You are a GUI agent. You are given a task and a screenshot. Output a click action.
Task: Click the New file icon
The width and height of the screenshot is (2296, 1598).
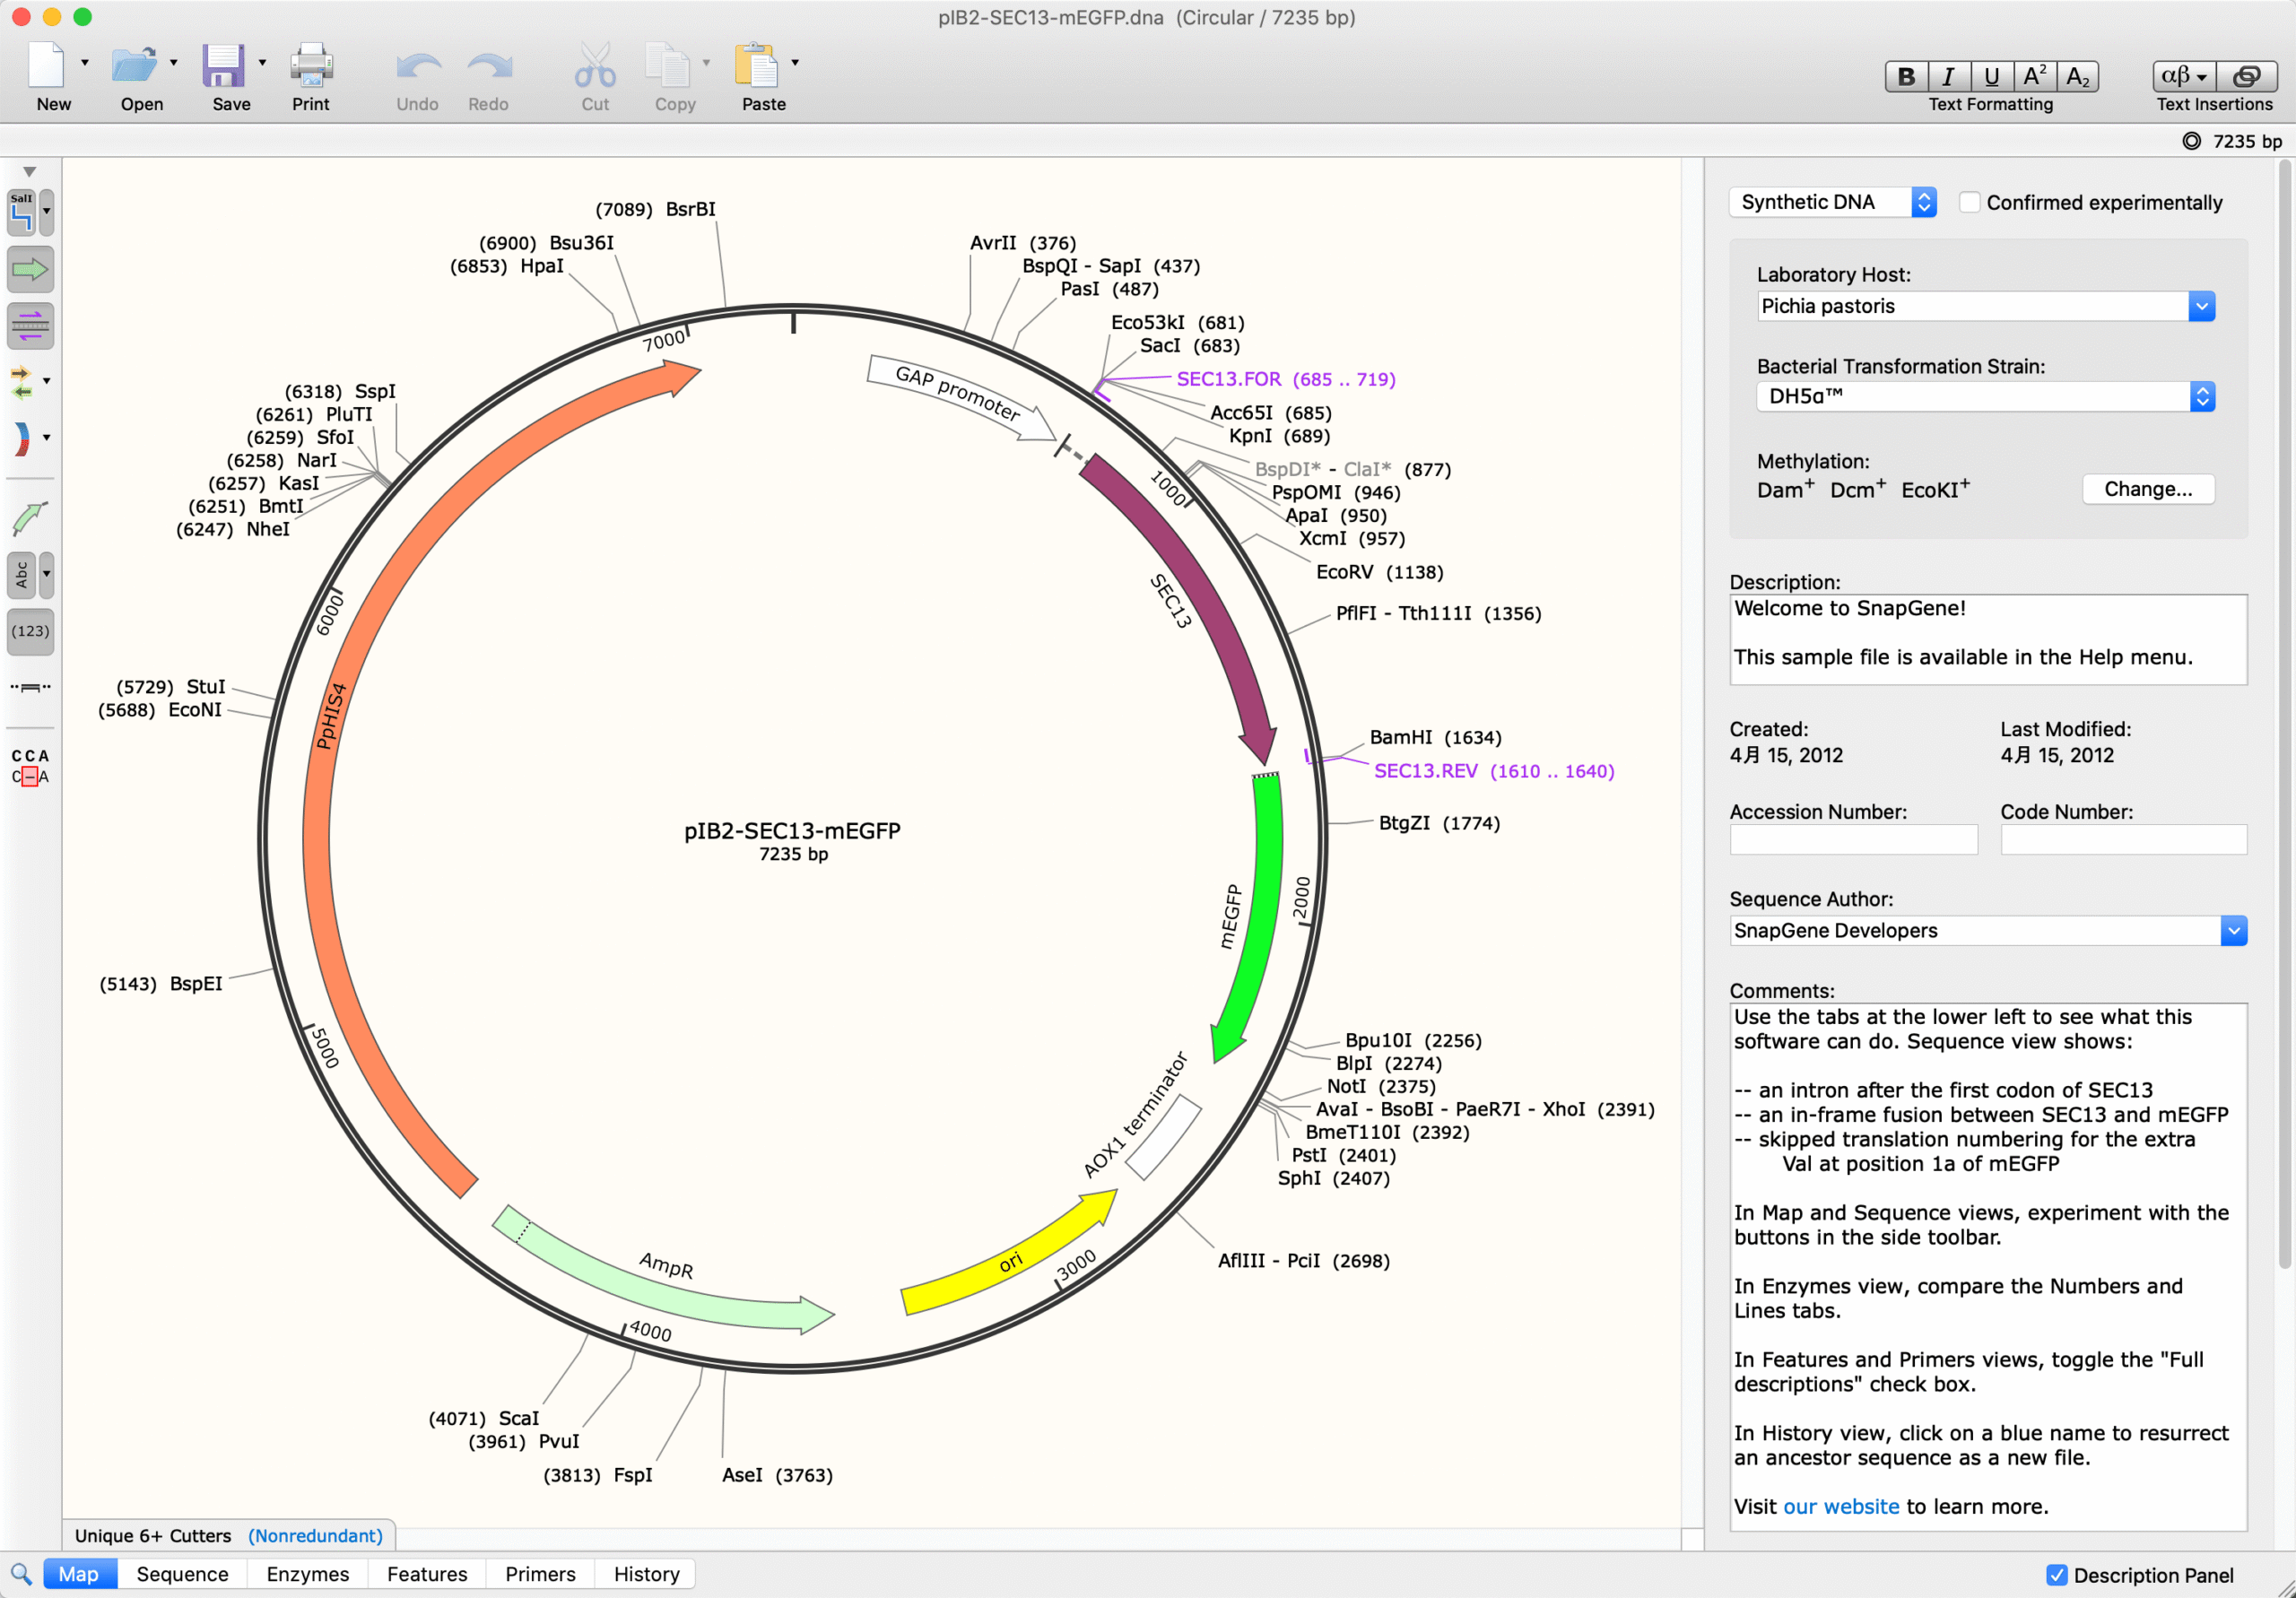tap(46, 66)
